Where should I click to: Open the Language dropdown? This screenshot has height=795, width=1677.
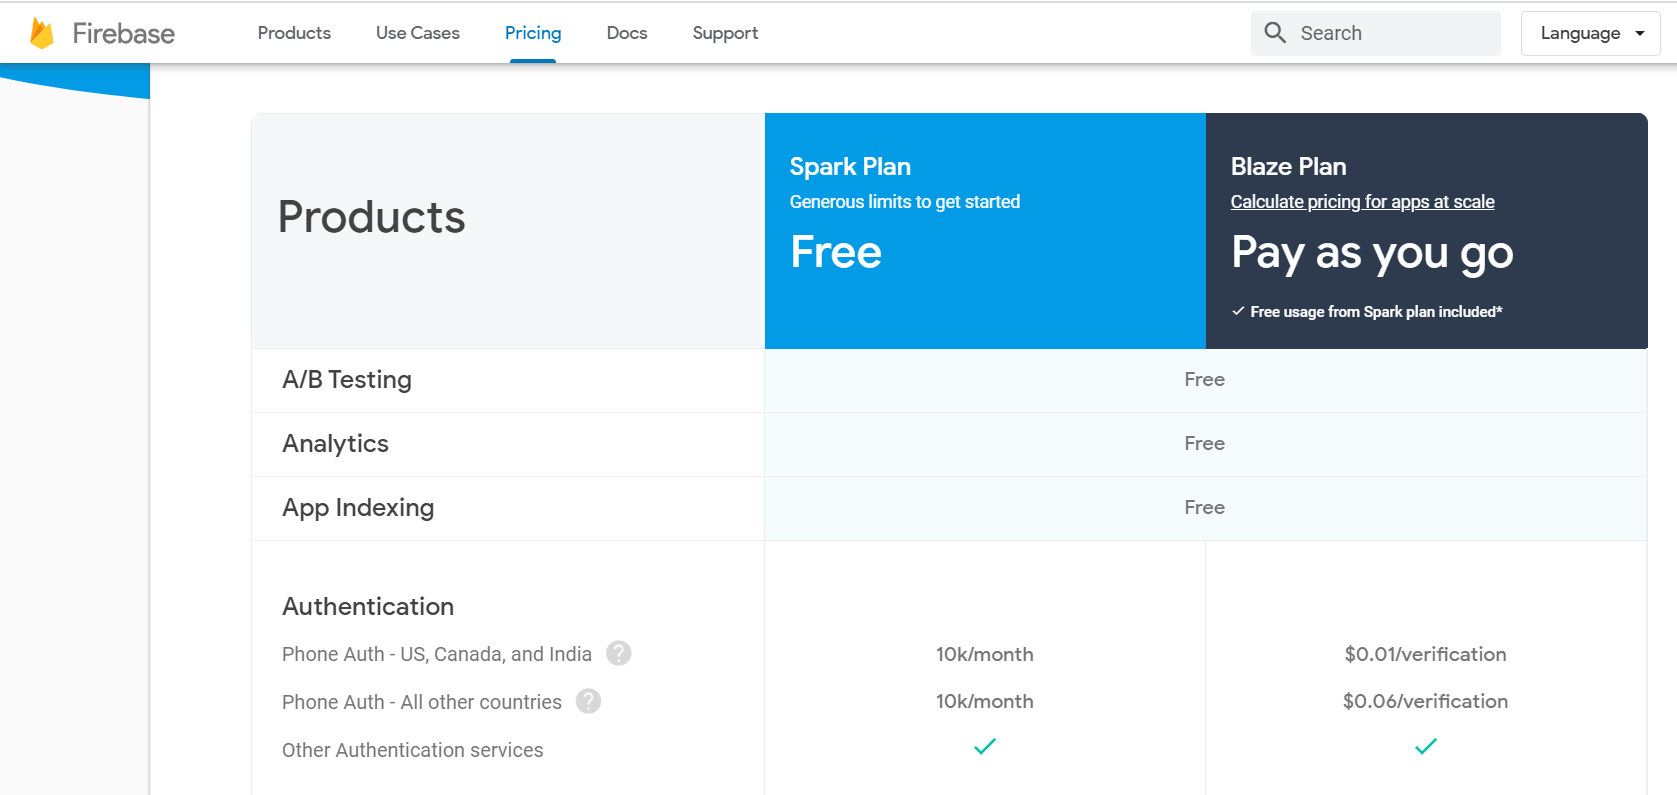(x=1590, y=33)
